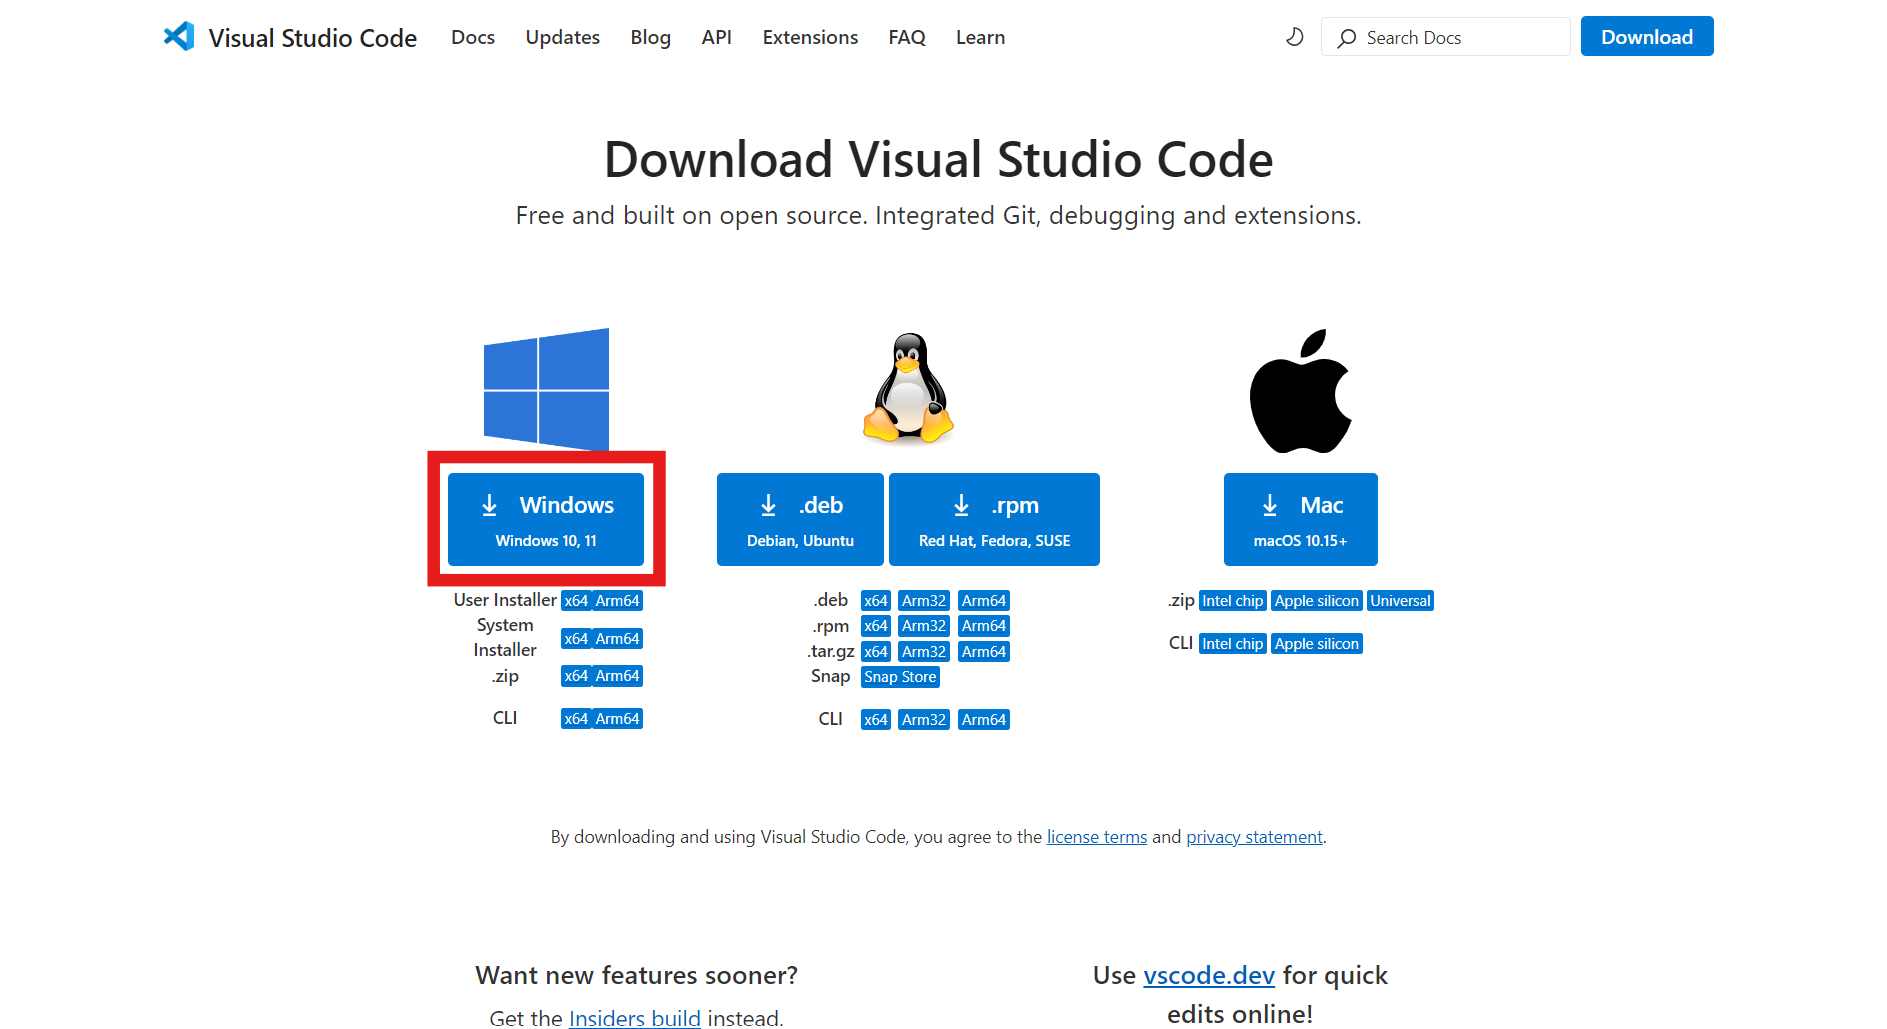Select Linux .tar.gz Arm32

(924, 652)
